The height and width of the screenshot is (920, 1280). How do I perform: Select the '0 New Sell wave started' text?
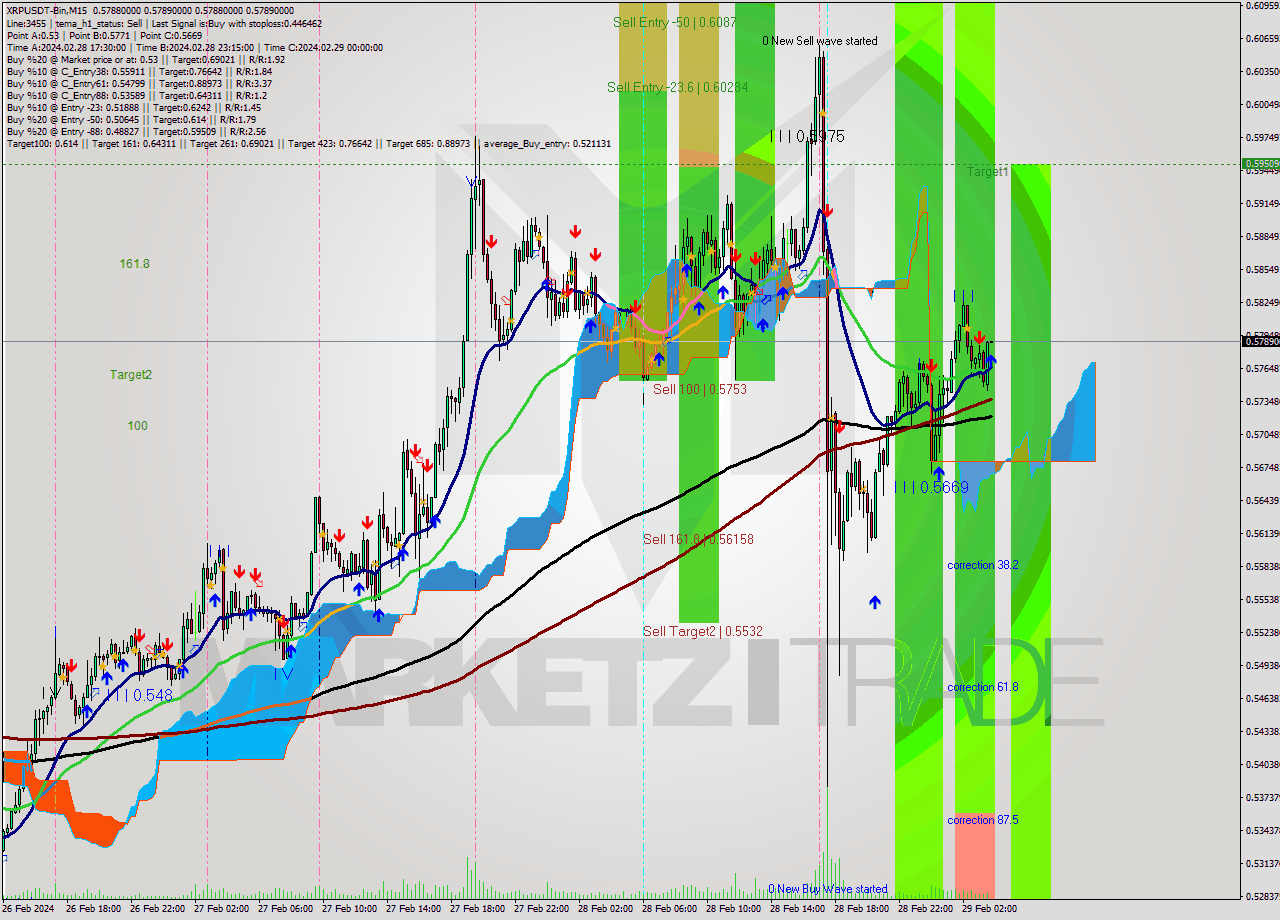pos(820,41)
